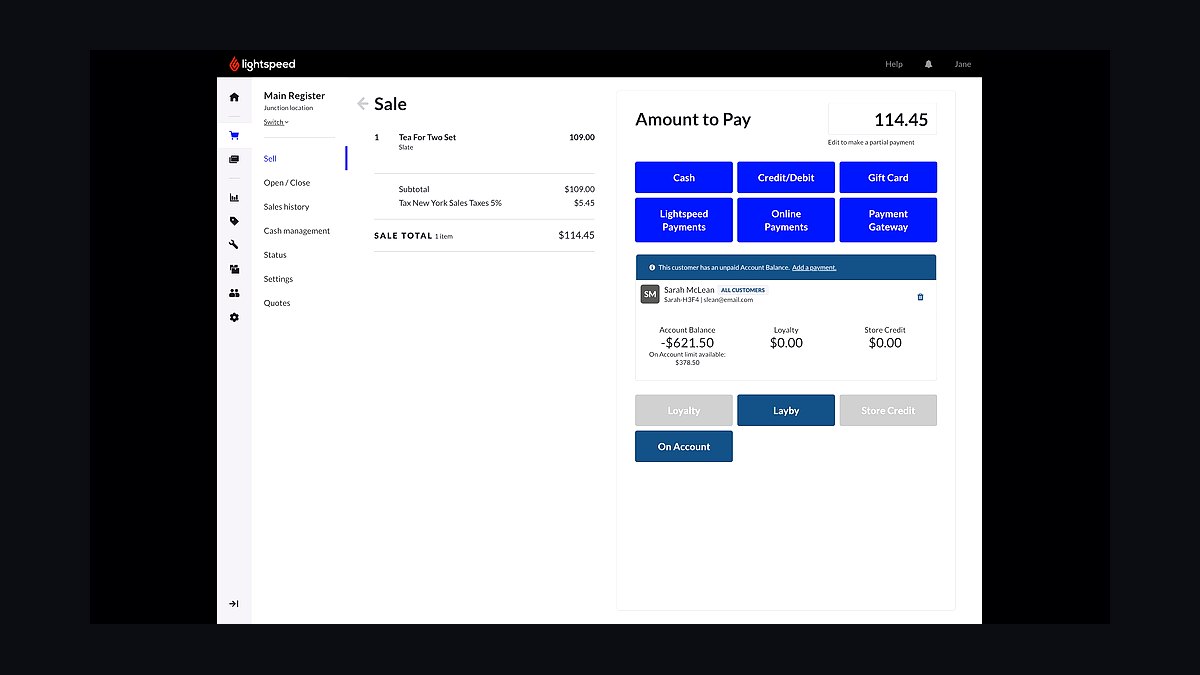This screenshot has width=1200, height=675.
Task: Click the ALL CUSTOMERS tag
Action: (743, 290)
